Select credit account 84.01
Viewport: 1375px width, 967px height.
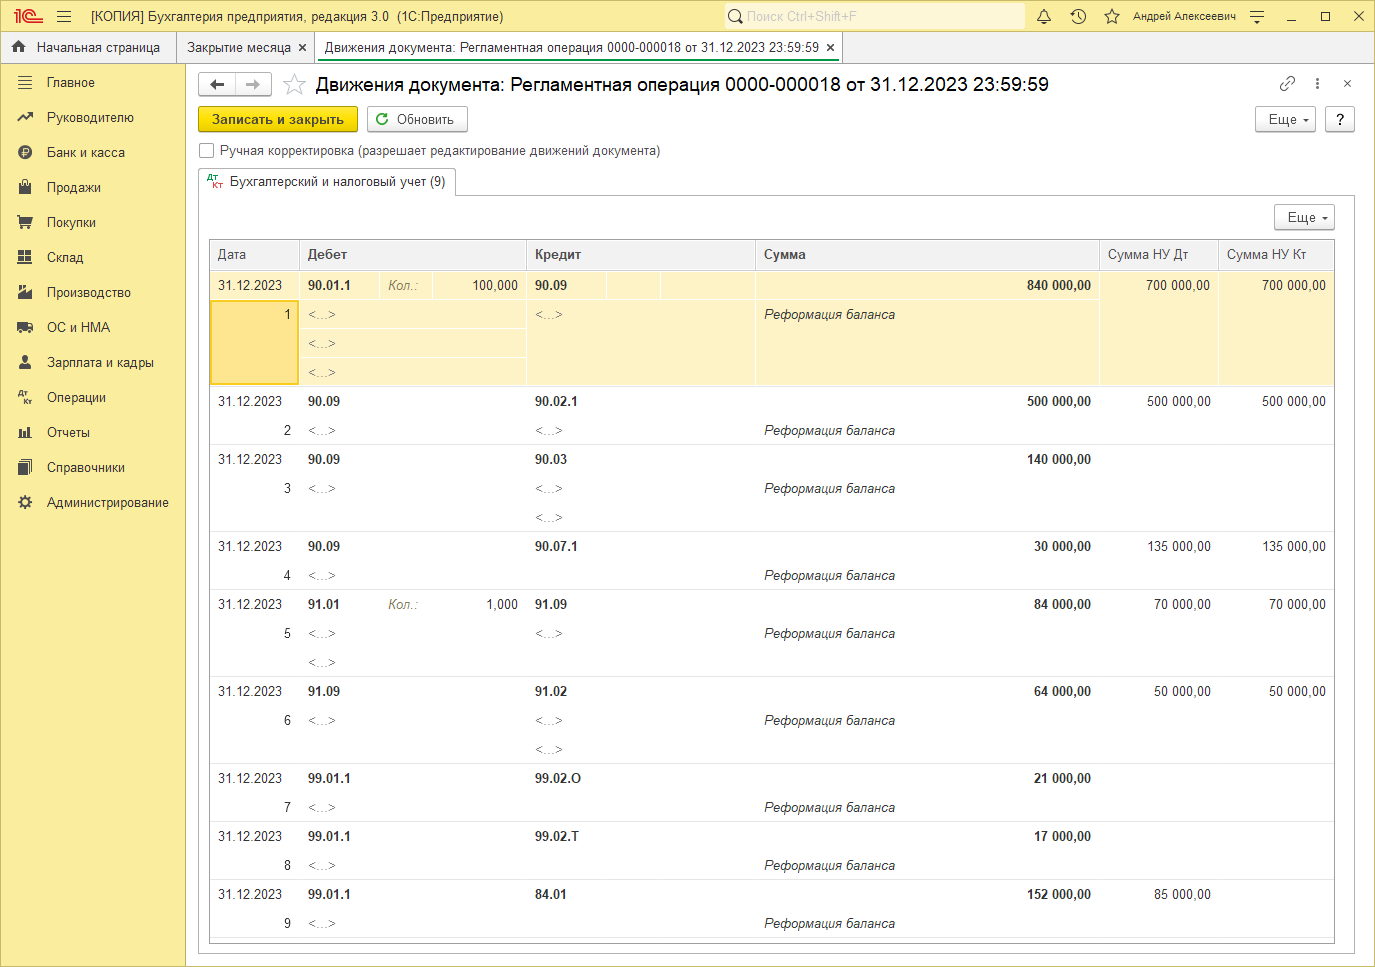point(551,895)
